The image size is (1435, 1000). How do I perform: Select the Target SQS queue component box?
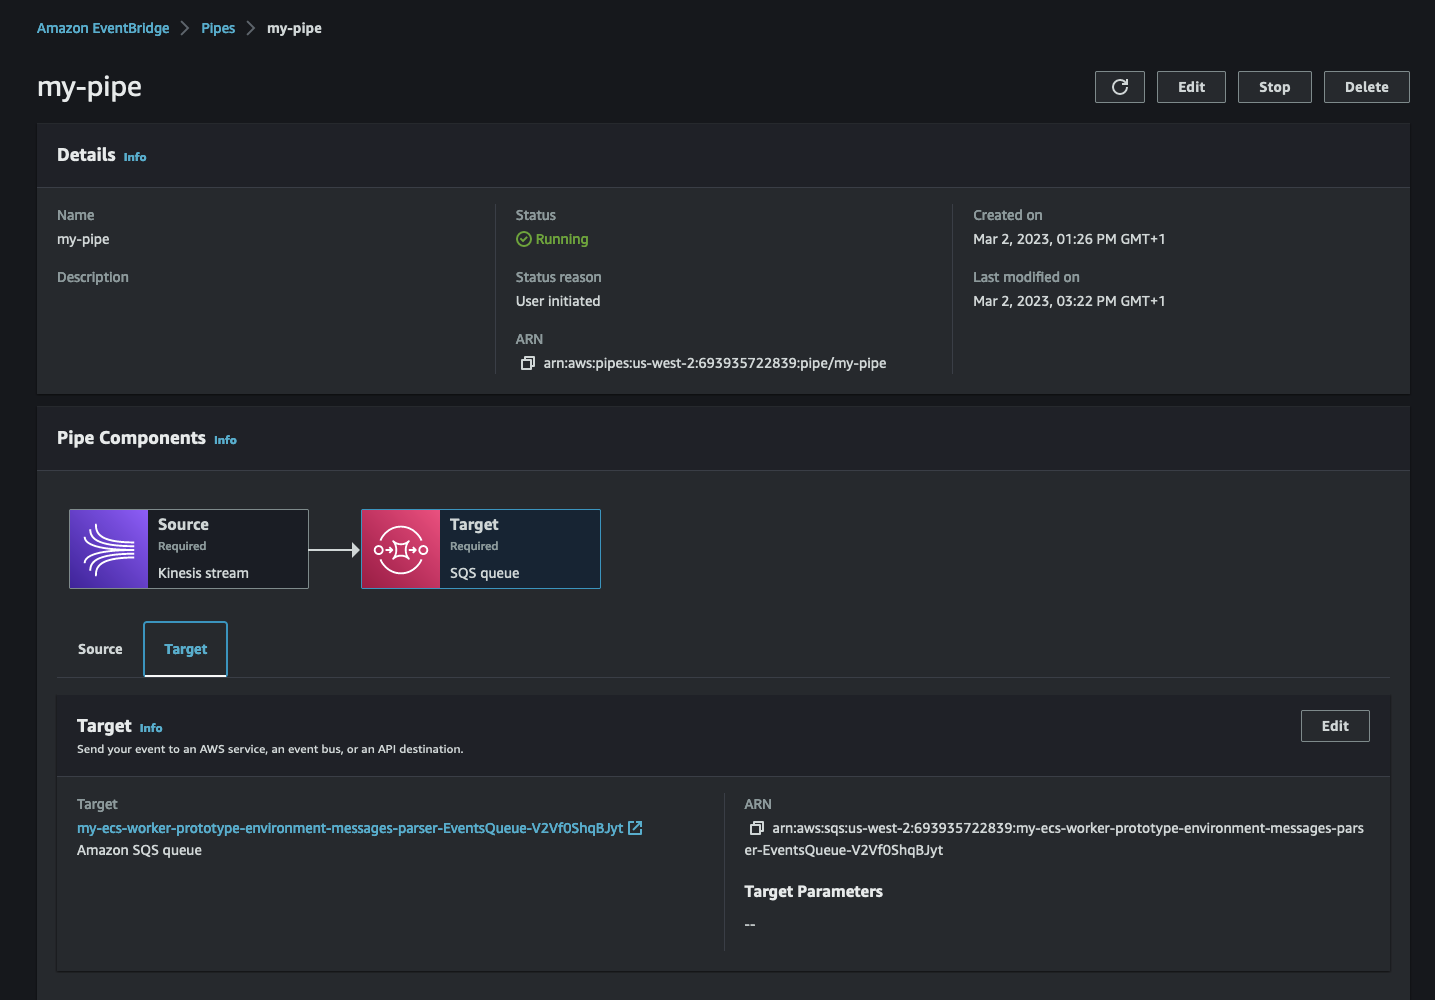pos(481,549)
